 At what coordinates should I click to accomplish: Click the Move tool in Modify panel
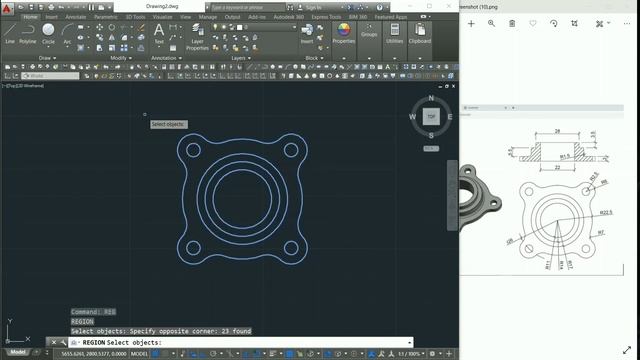100,27
